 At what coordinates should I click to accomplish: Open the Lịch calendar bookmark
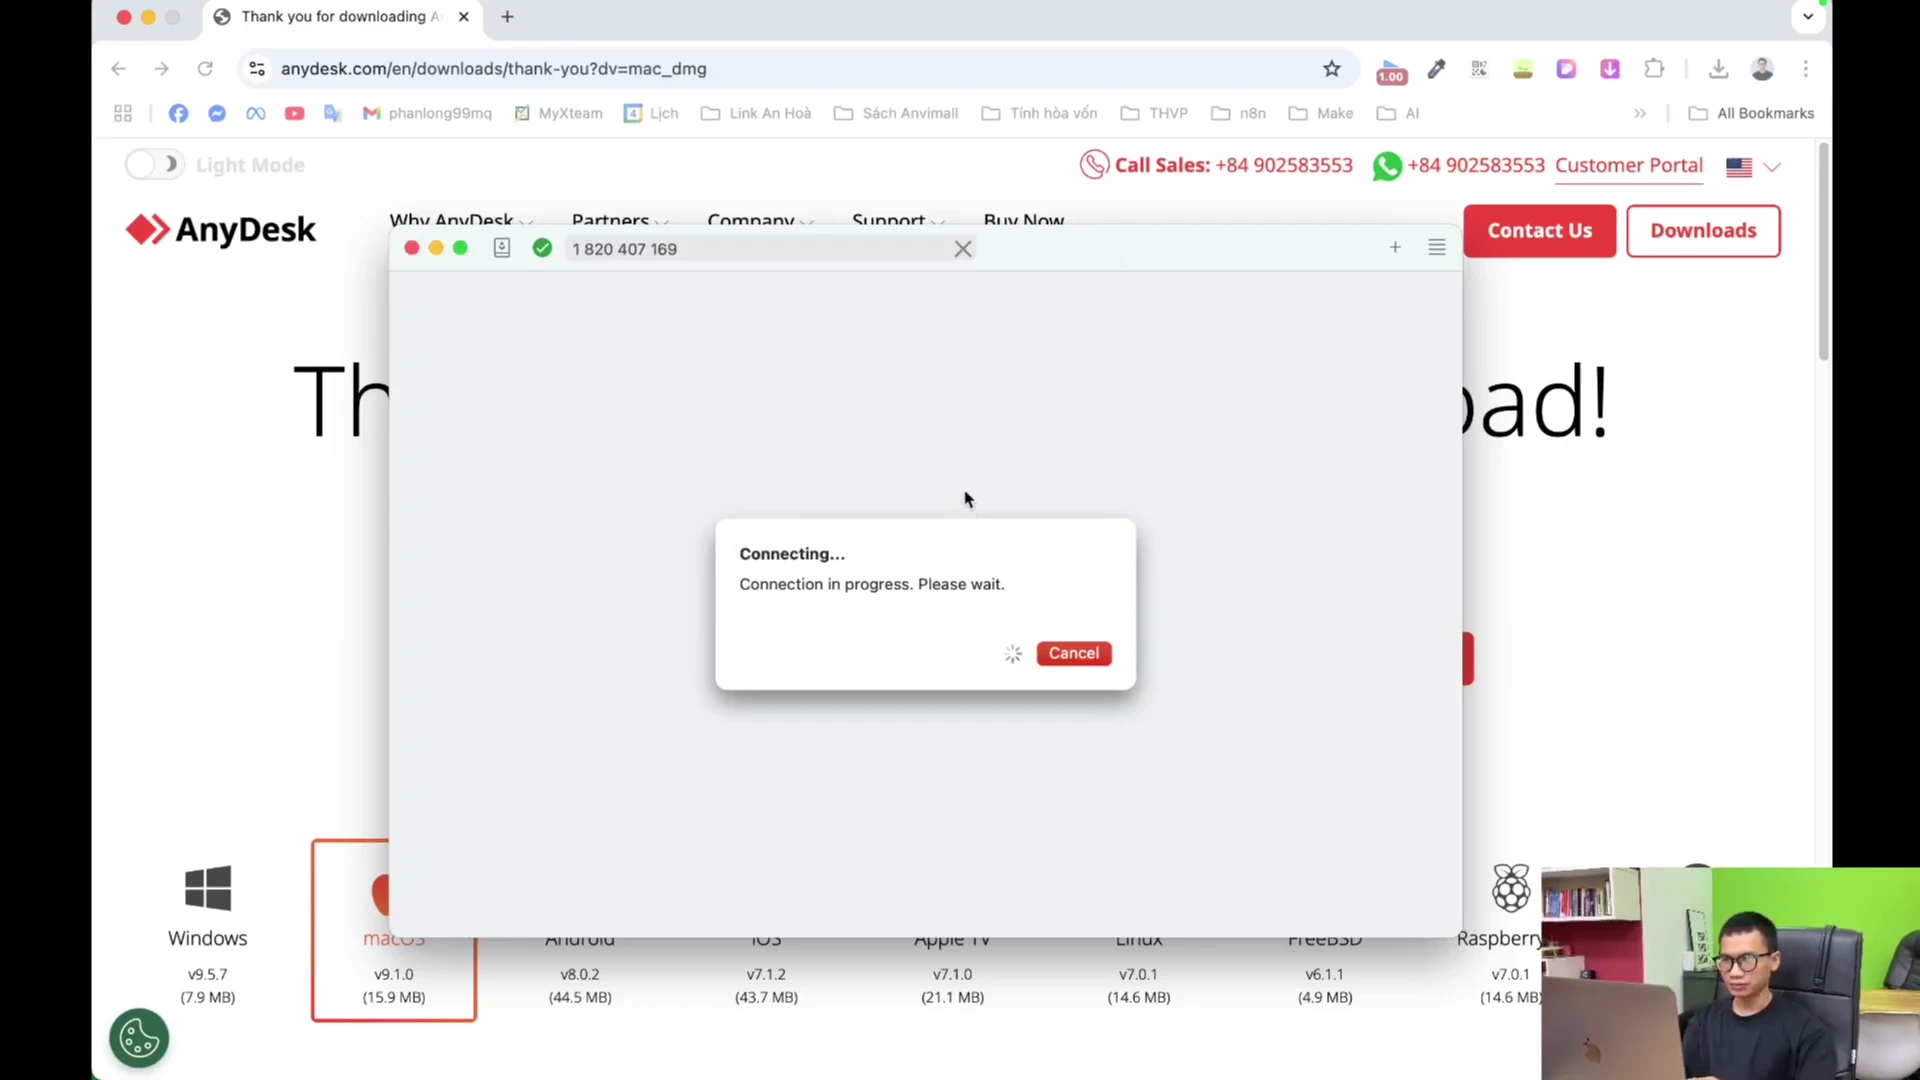click(x=651, y=113)
